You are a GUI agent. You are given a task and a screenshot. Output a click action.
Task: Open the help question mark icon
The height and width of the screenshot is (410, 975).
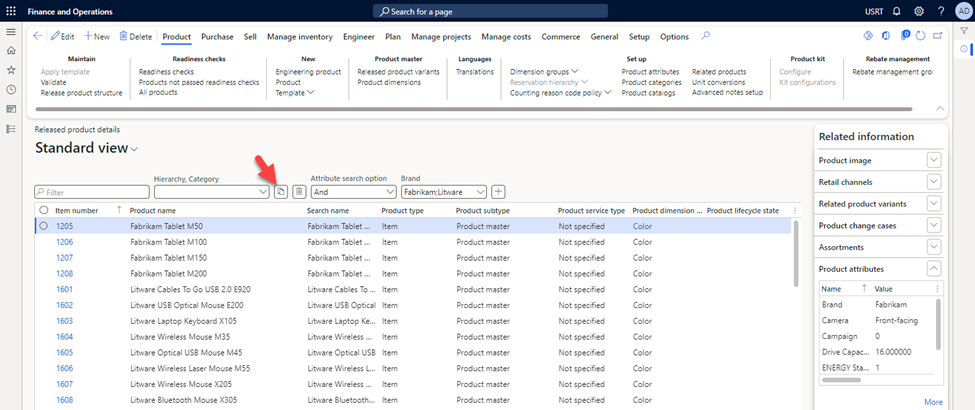[941, 11]
